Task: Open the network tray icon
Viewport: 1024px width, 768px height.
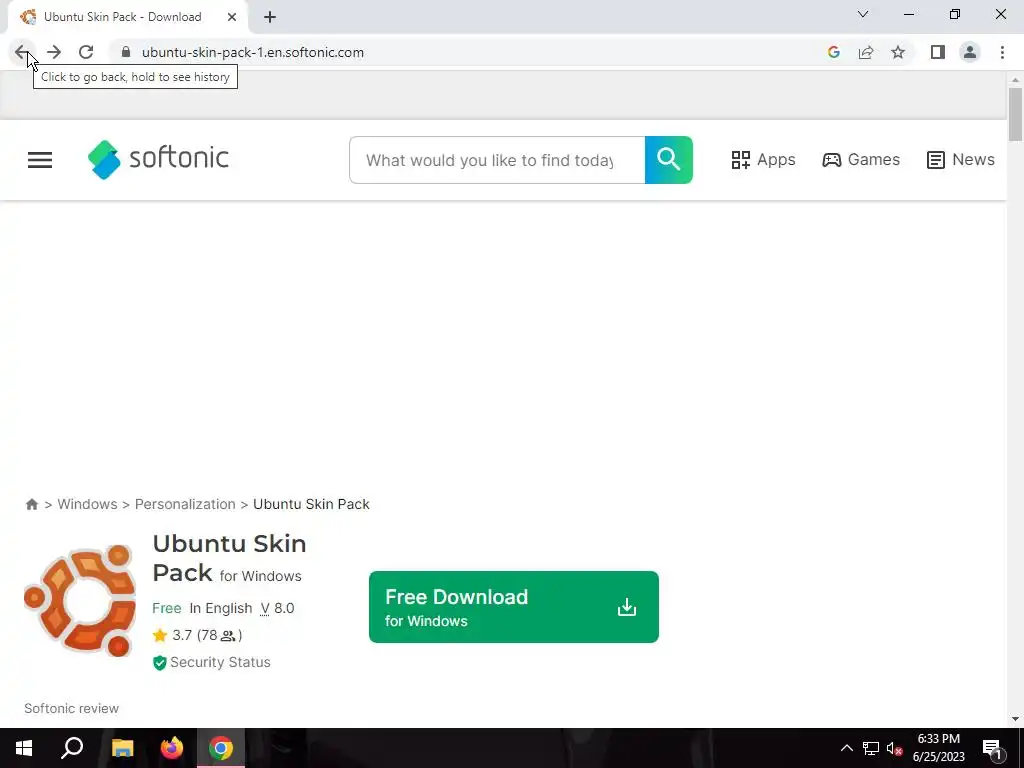Action: (x=871, y=748)
